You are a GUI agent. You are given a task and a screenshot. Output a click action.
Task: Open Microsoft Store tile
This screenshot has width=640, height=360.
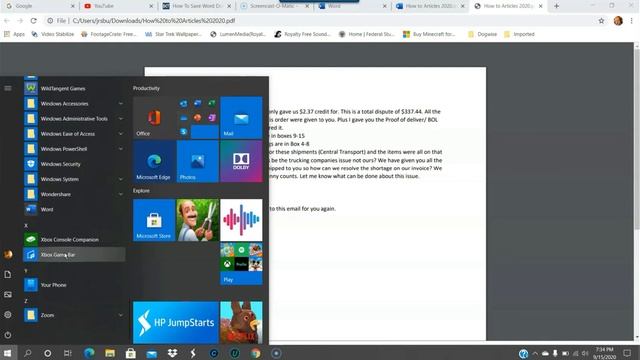[154, 220]
